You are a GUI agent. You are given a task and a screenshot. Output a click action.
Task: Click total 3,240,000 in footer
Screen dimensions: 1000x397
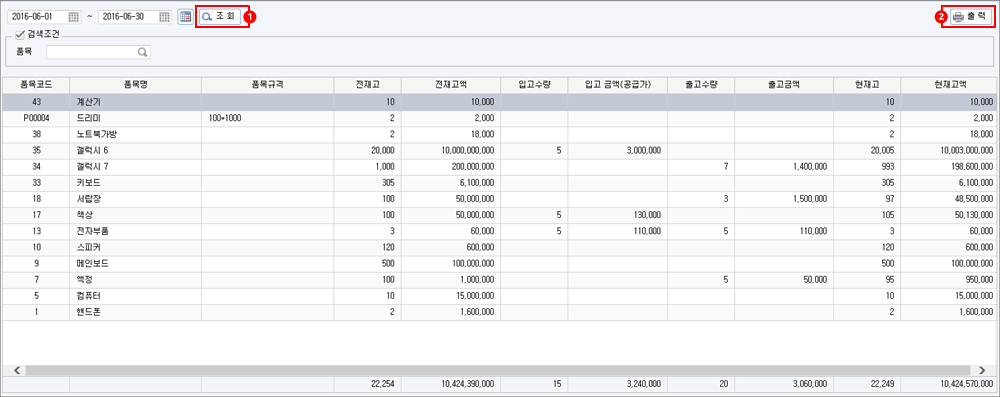[618, 384]
